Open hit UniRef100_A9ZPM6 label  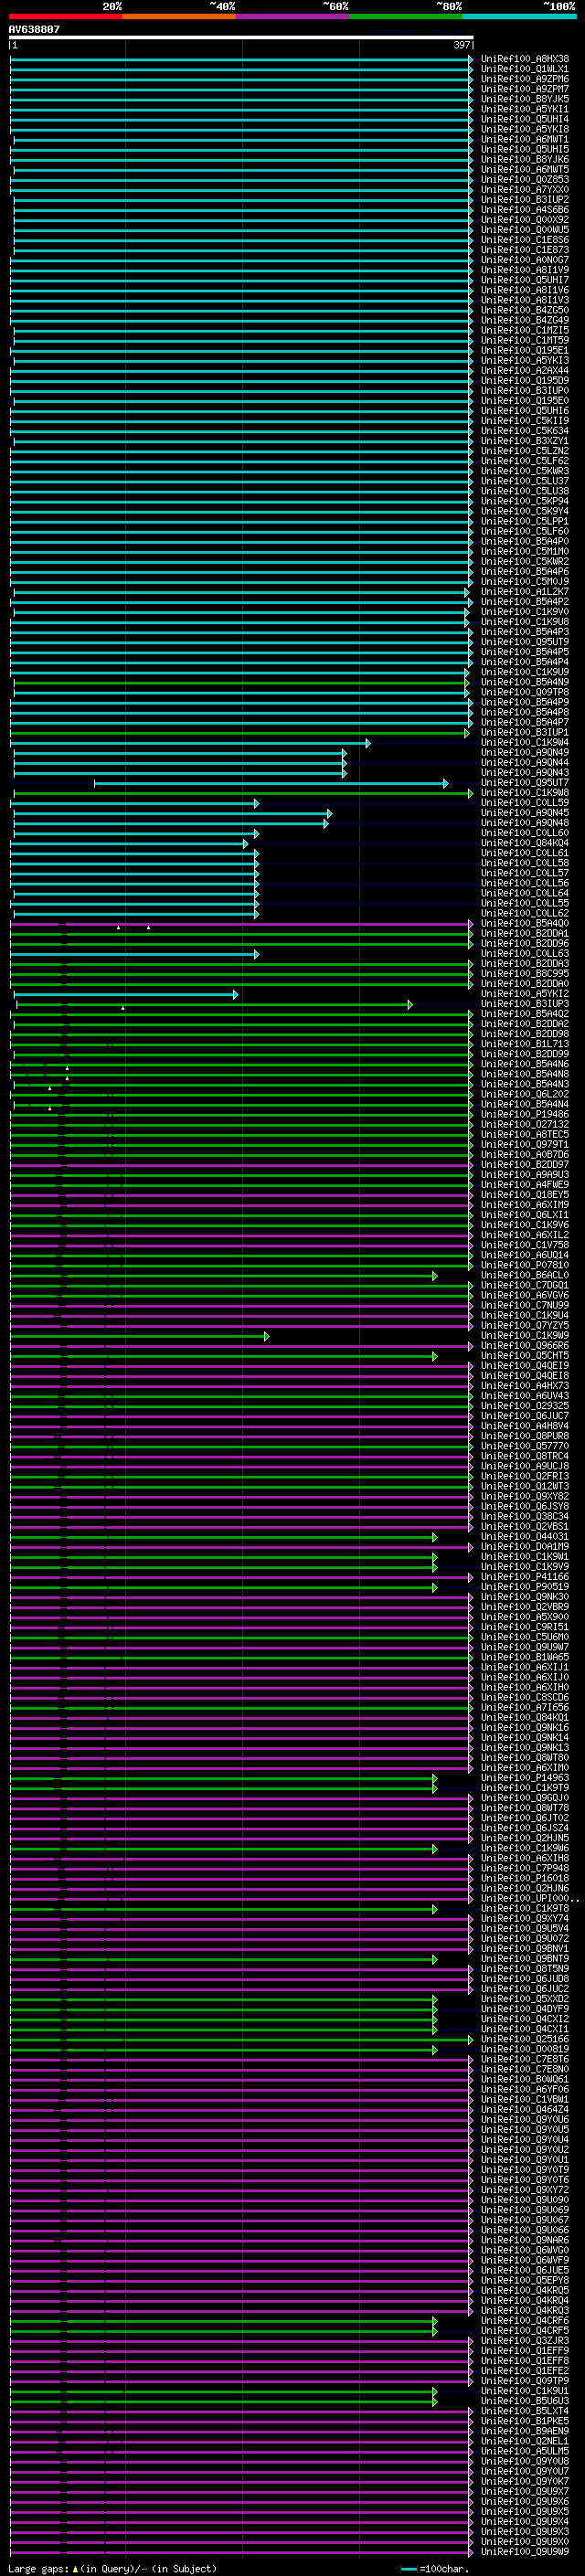coord(525,79)
